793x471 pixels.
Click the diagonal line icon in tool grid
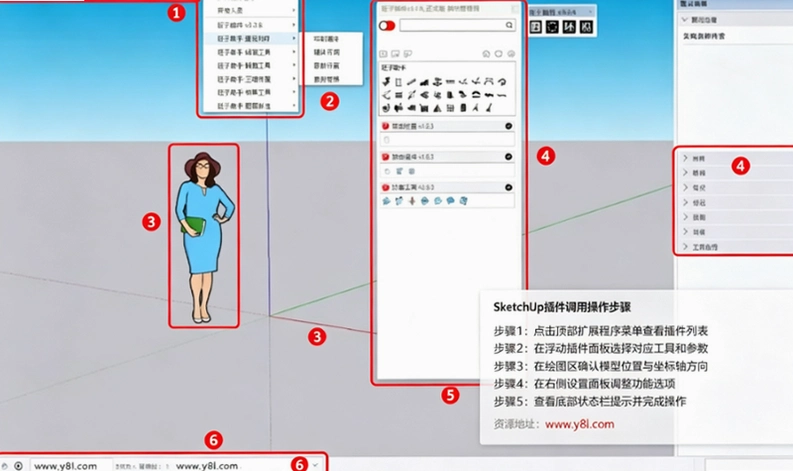coord(411,82)
